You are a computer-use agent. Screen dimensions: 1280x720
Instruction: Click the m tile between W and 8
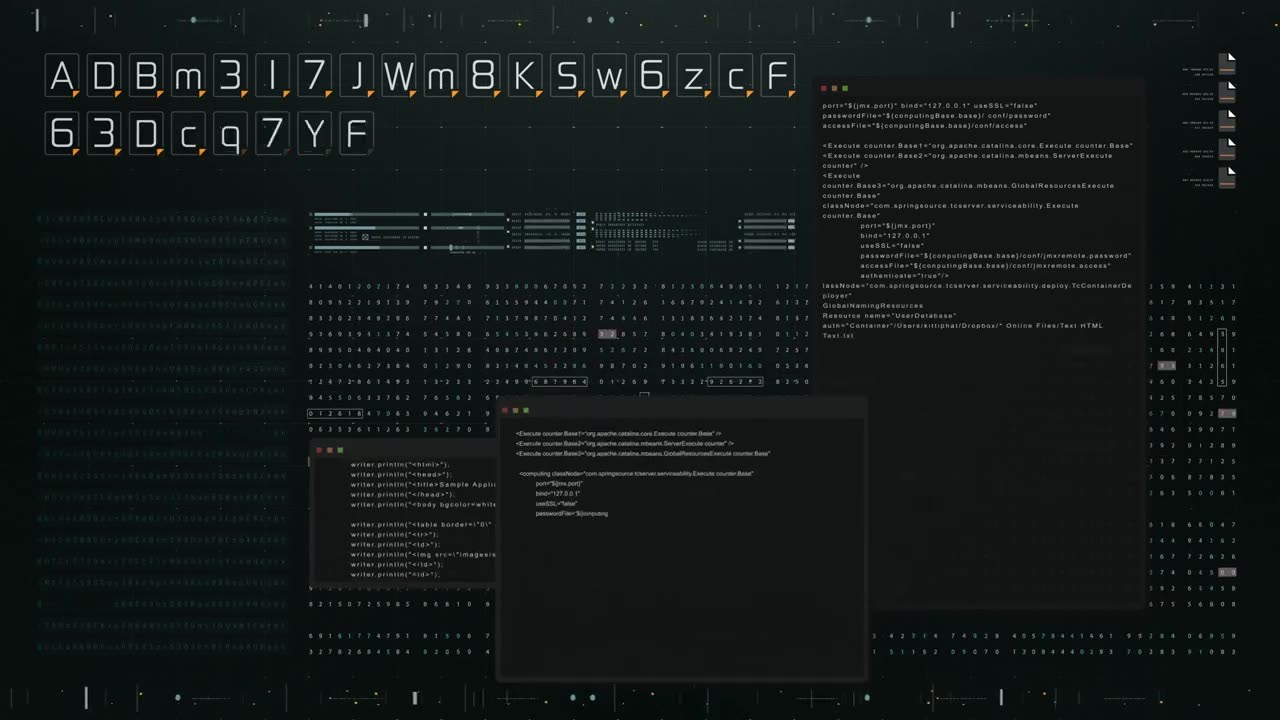pyautogui.click(x=440, y=76)
